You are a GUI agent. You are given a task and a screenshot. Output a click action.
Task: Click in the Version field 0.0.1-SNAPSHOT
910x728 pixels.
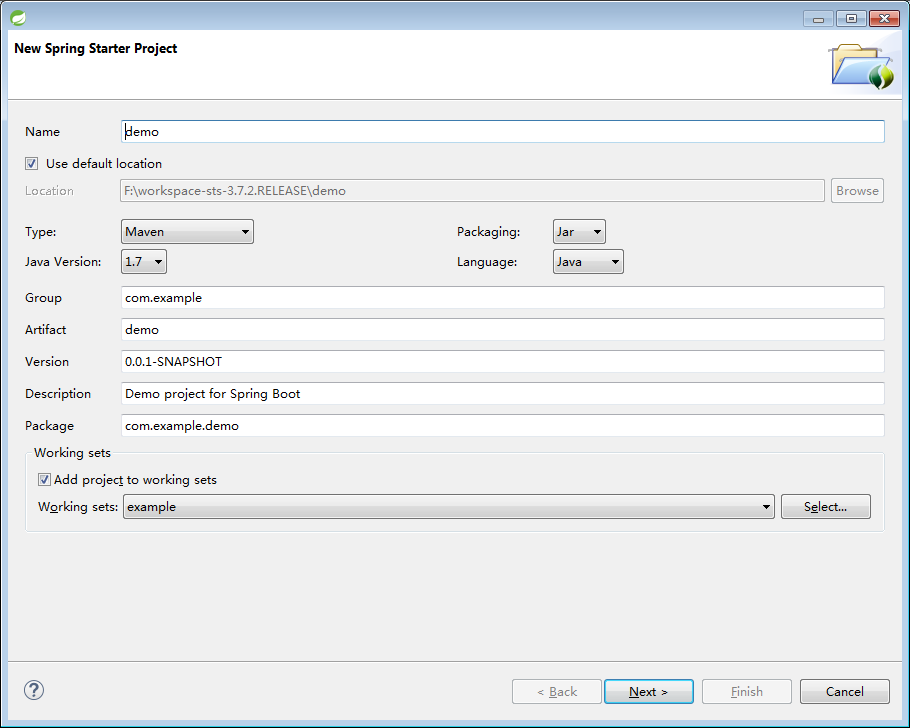[x=503, y=362]
